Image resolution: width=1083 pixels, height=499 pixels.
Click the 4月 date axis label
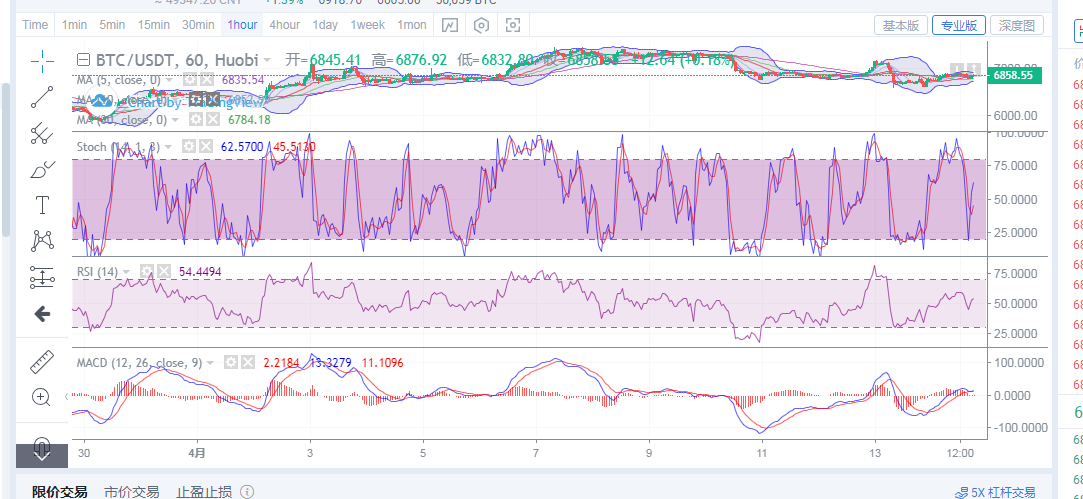point(198,453)
